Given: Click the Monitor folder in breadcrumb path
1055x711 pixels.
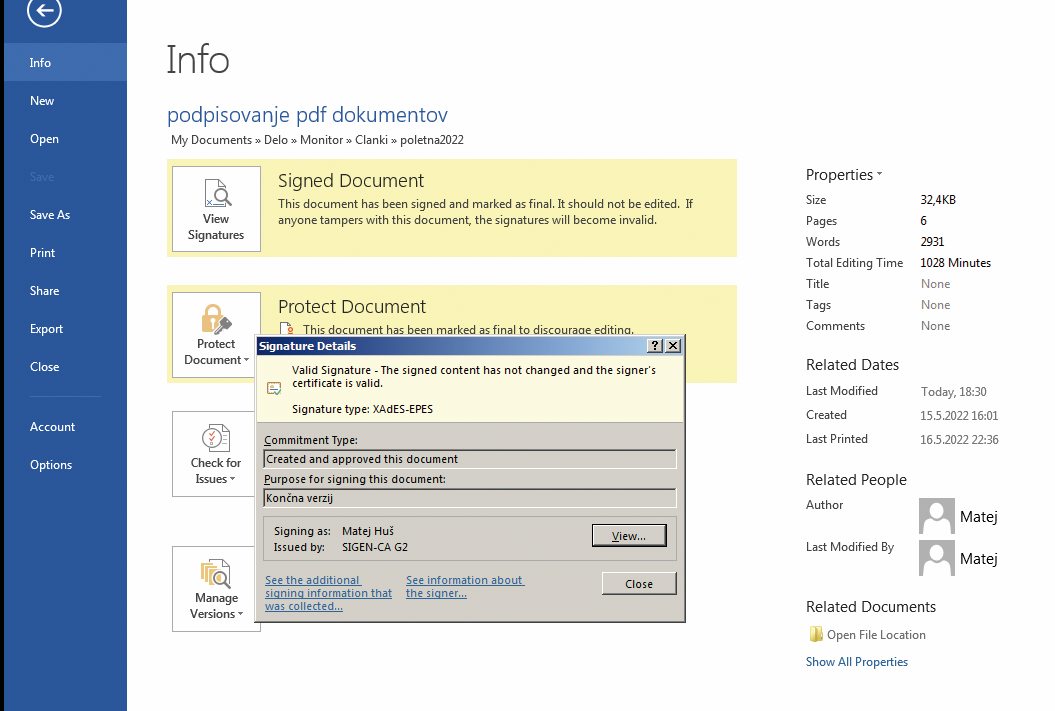Looking at the screenshot, I should coord(322,140).
